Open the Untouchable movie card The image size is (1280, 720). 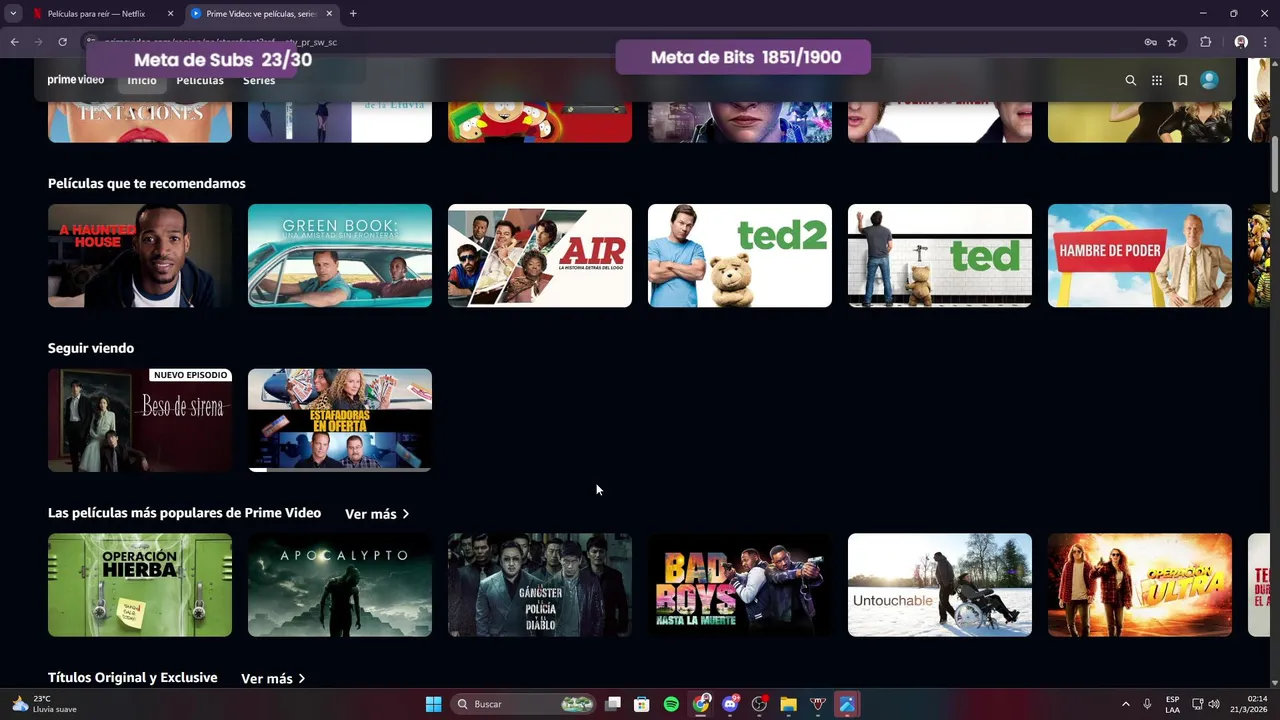coord(940,585)
